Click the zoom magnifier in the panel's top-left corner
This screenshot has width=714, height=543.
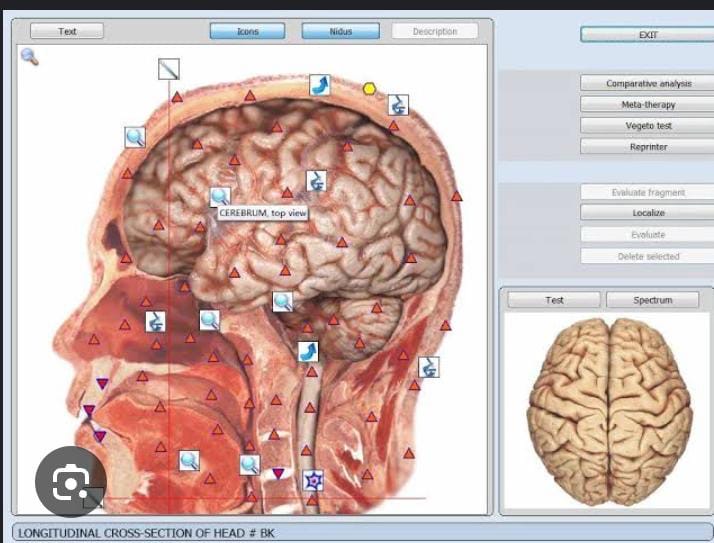pos(29,56)
